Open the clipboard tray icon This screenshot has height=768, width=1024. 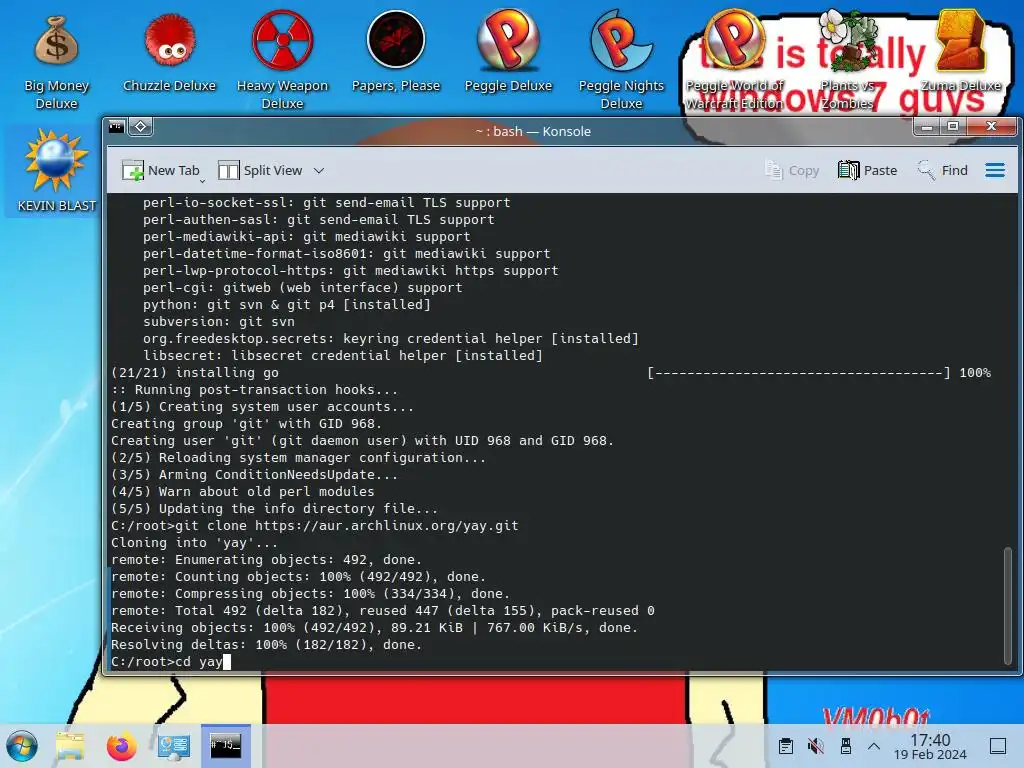click(x=786, y=746)
